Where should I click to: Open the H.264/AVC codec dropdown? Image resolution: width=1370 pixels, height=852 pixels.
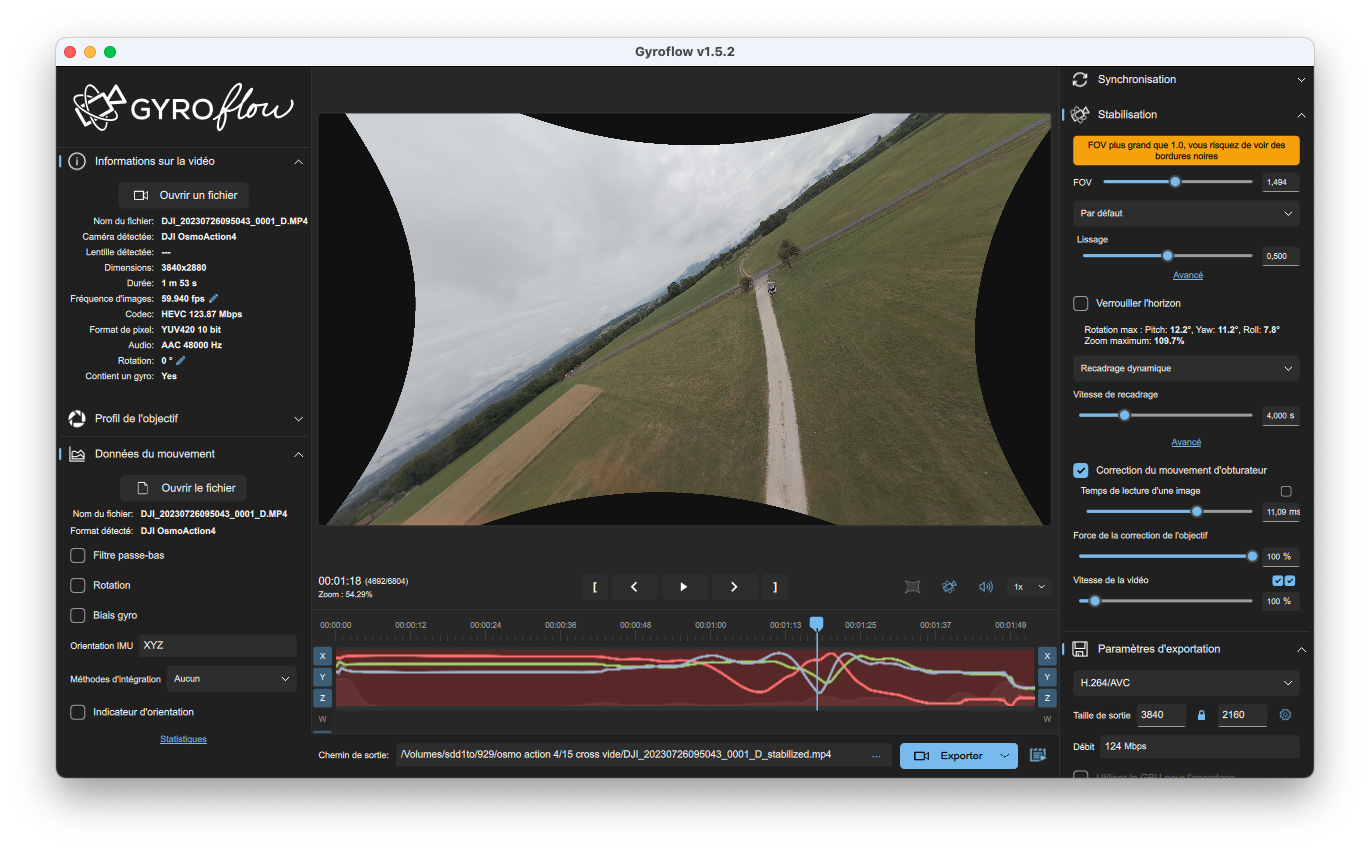(1186, 683)
